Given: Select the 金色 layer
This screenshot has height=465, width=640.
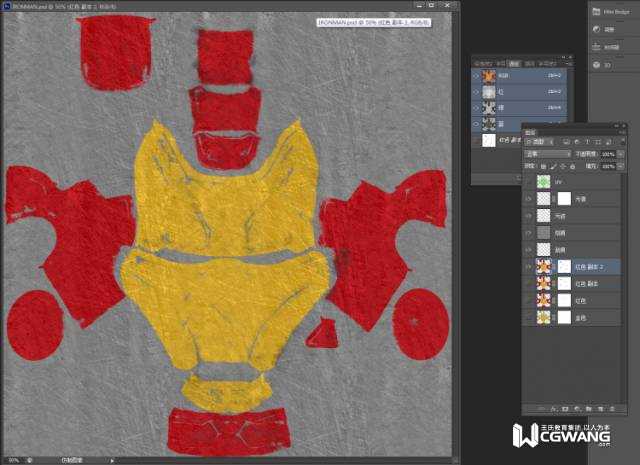Looking at the screenshot, I should [x=572, y=318].
